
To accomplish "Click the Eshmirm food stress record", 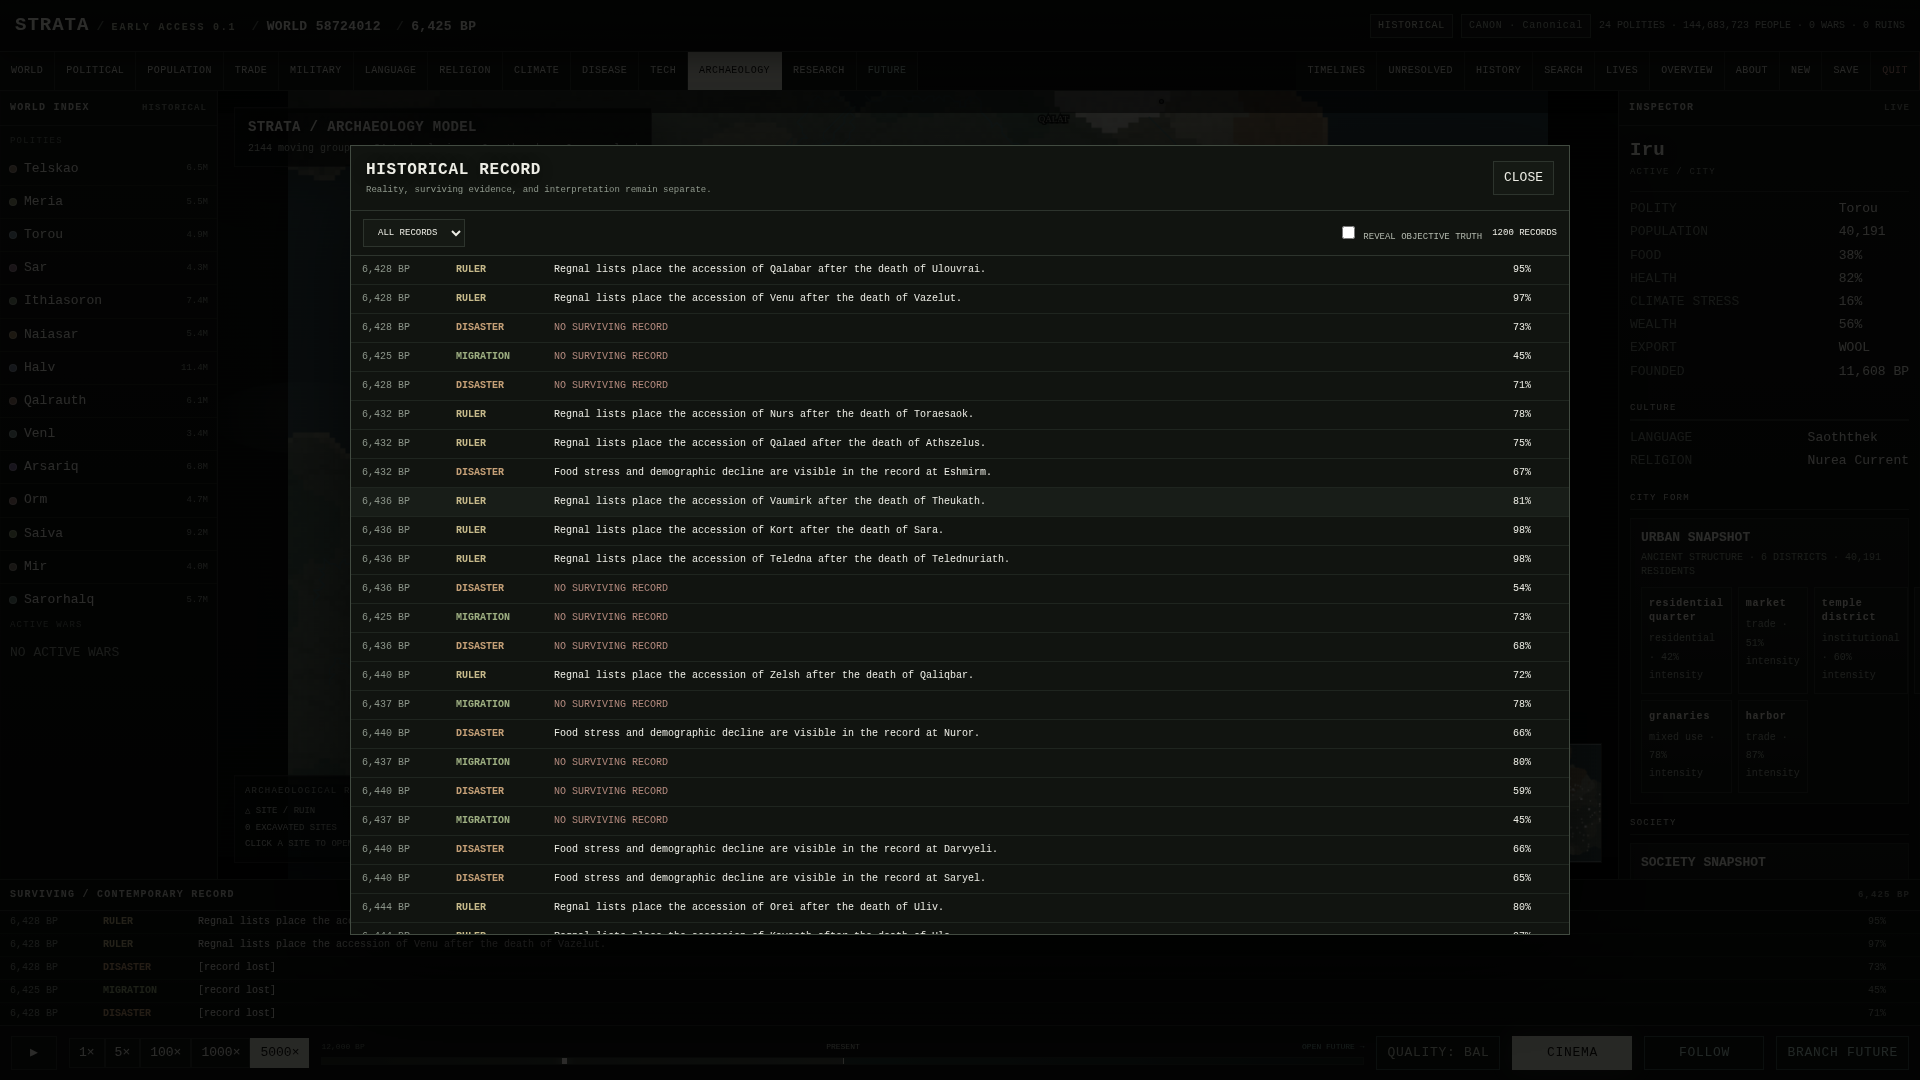I will pos(959,472).
